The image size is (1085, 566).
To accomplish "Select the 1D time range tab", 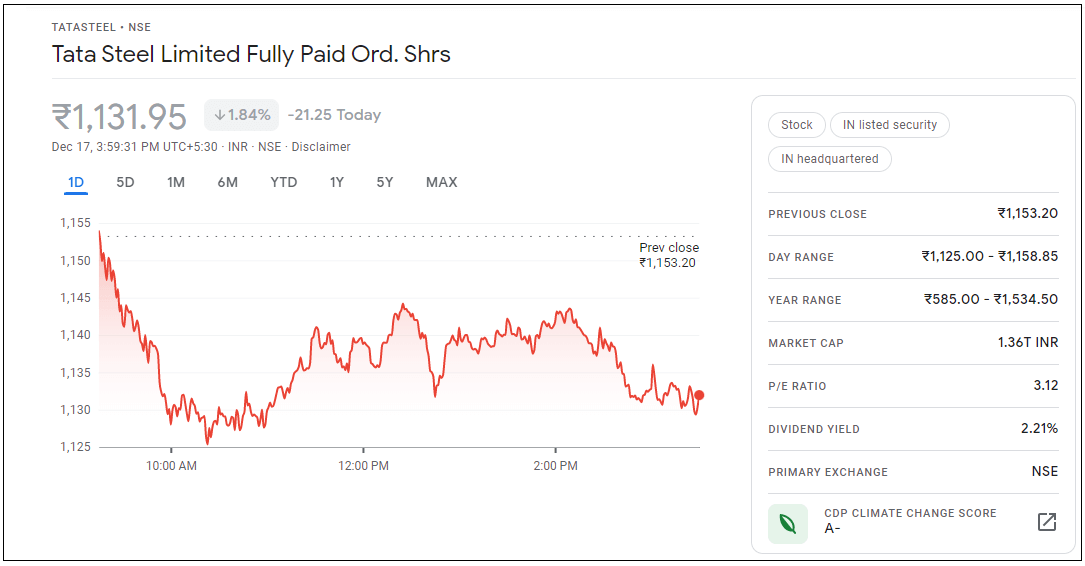I will point(76,182).
